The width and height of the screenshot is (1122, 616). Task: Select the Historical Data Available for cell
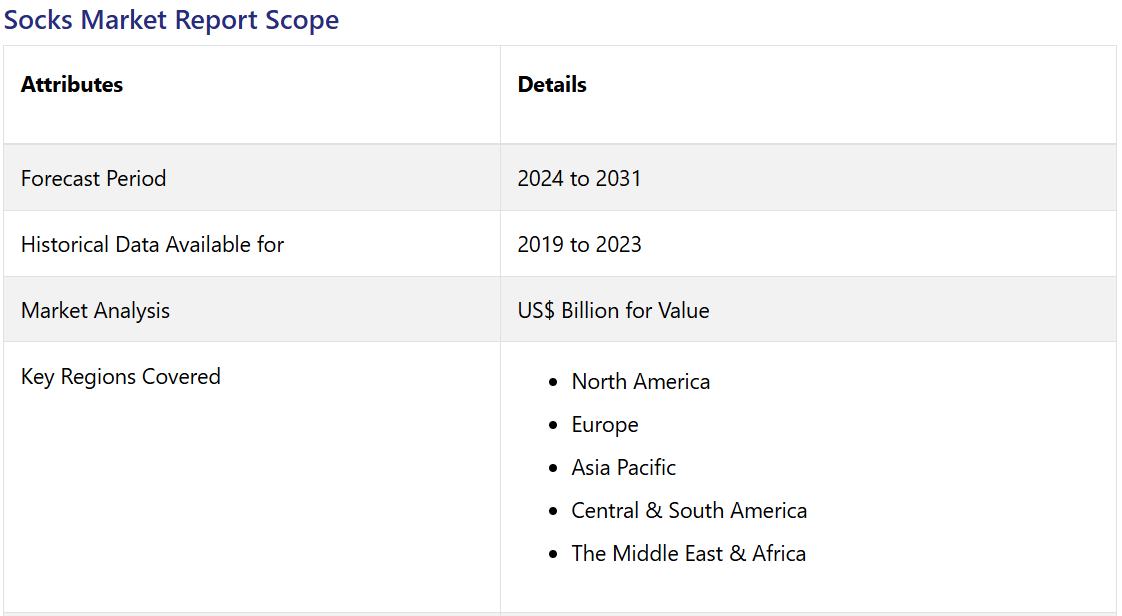click(x=152, y=245)
